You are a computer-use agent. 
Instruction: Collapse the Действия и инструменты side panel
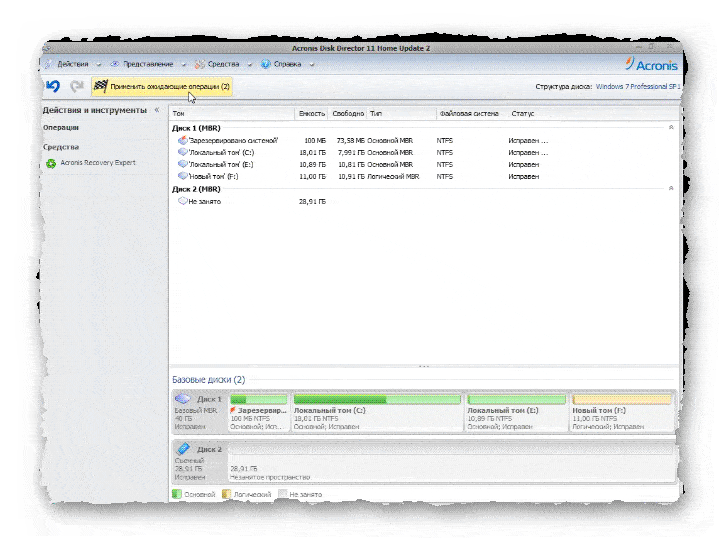157,110
